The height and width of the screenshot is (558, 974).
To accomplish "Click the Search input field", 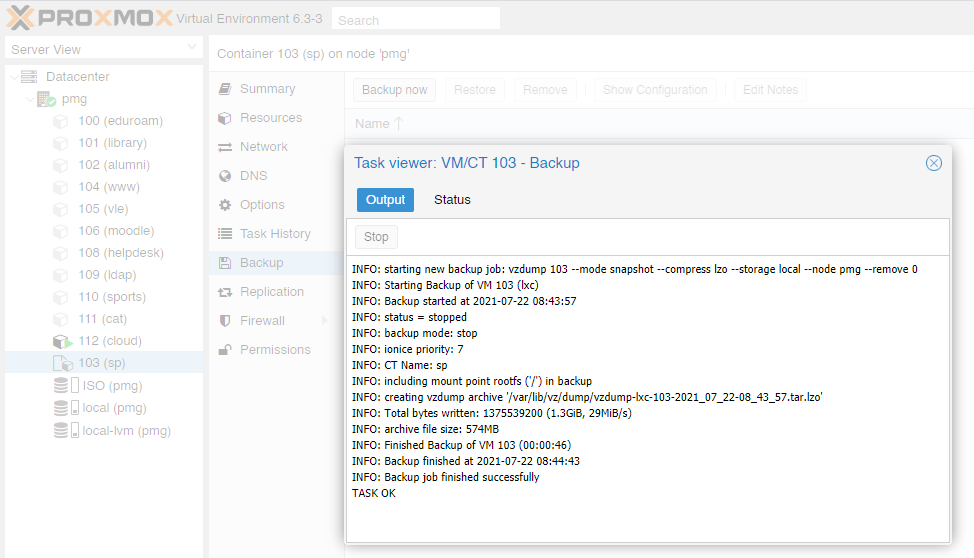I will (x=416, y=20).
